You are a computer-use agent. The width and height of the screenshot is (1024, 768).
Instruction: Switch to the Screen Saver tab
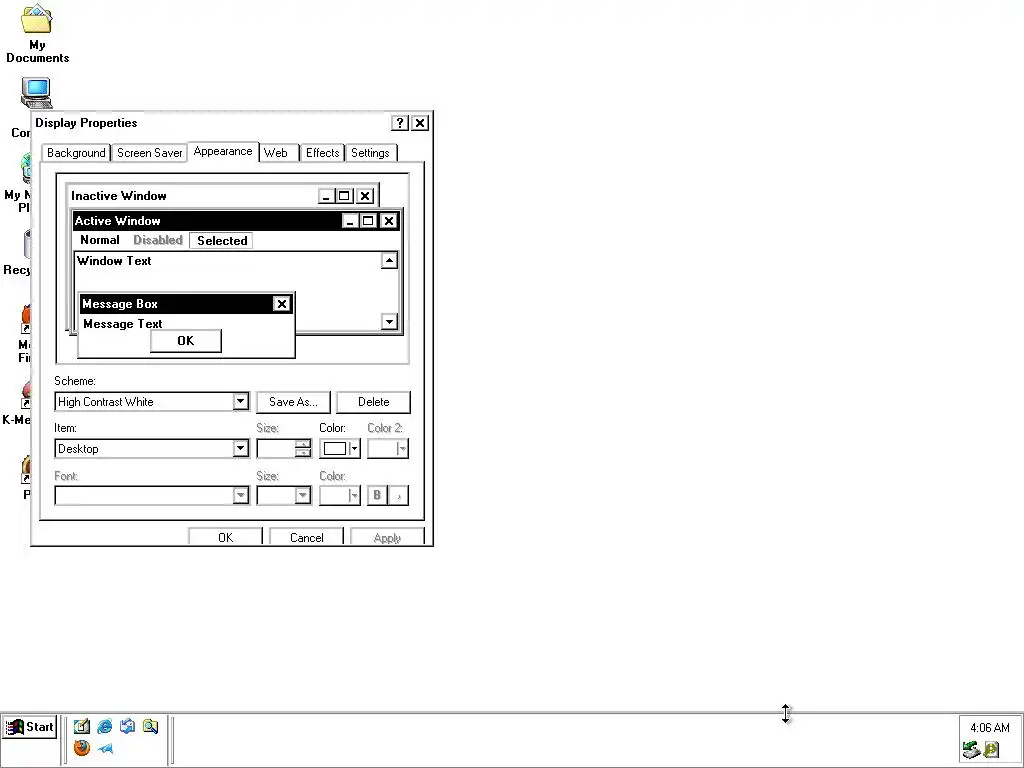(x=150, y=153)
